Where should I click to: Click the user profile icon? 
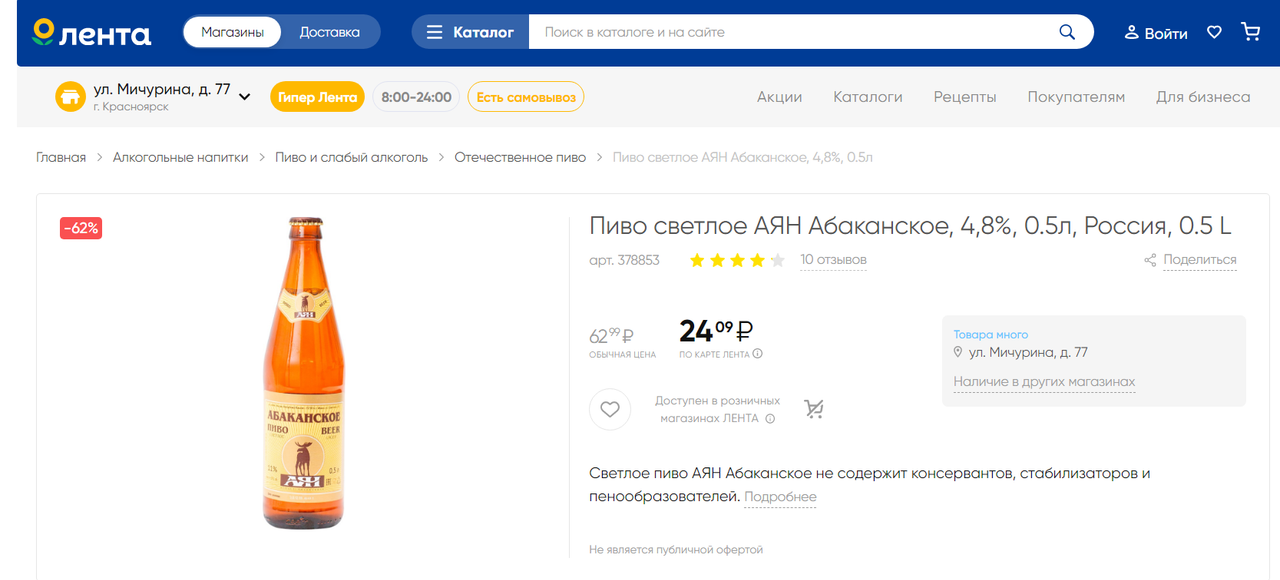[1132, 32]
